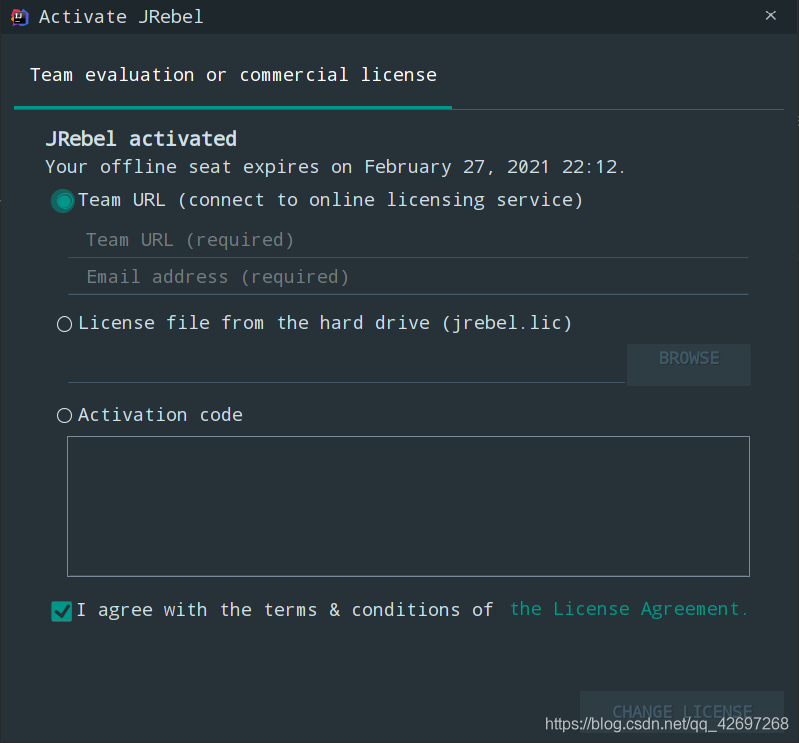Click the CHANGE LICENSE button
The height and width of the screenshot is (743, 799).
click(682, 712)
